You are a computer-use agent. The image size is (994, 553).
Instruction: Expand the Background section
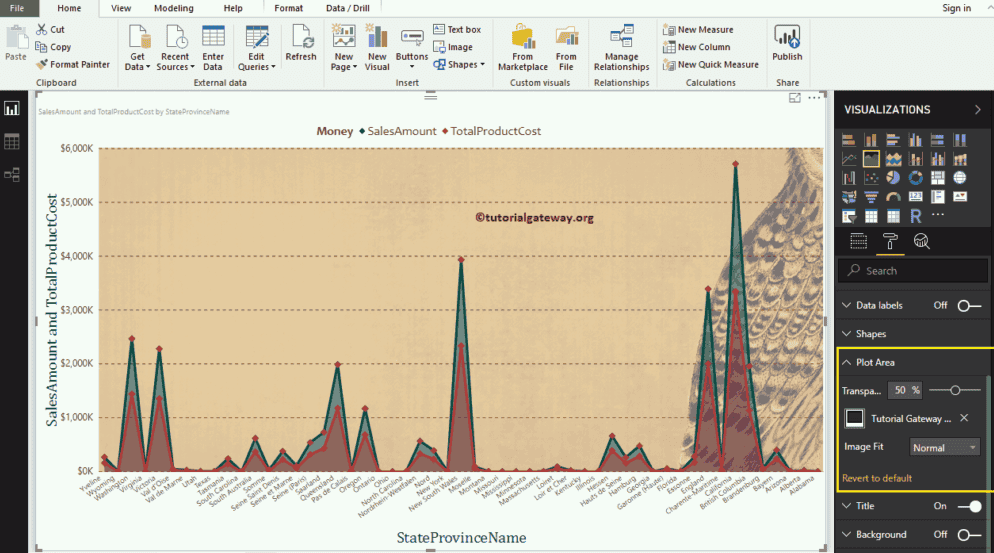pyautogui.click(x=846, y=534)
